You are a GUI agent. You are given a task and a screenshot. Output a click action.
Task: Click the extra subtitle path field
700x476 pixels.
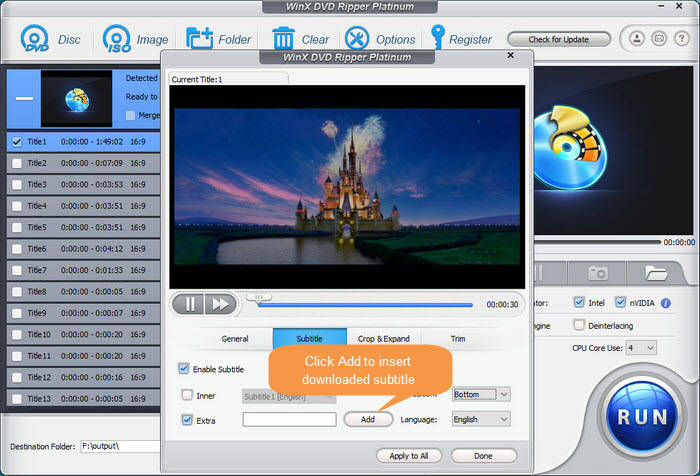click(289, 419)
